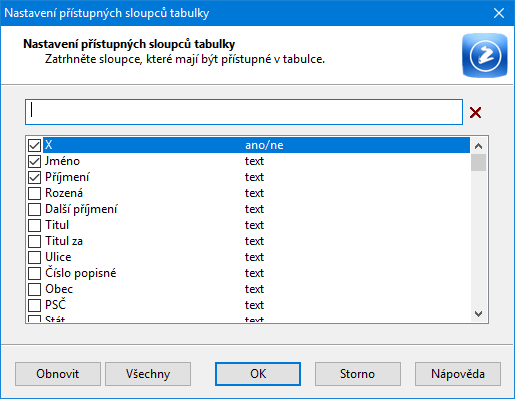Select the Číslo popisné row label

tap(81, 273)
